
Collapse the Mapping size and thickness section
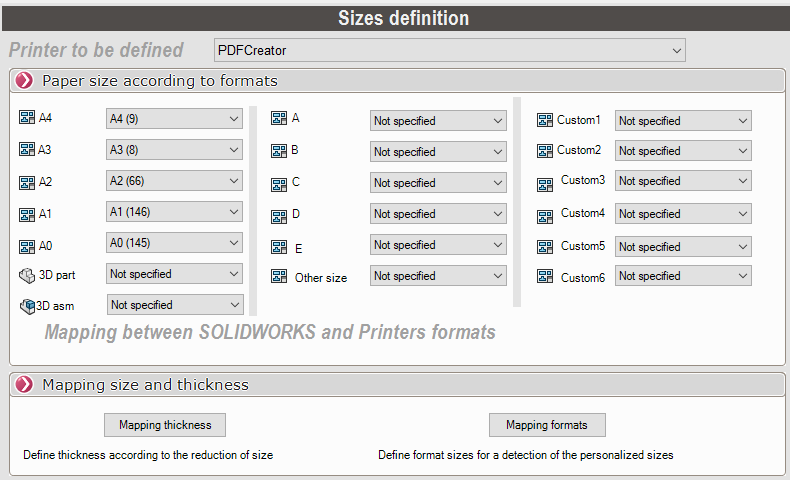coord(25,385)
